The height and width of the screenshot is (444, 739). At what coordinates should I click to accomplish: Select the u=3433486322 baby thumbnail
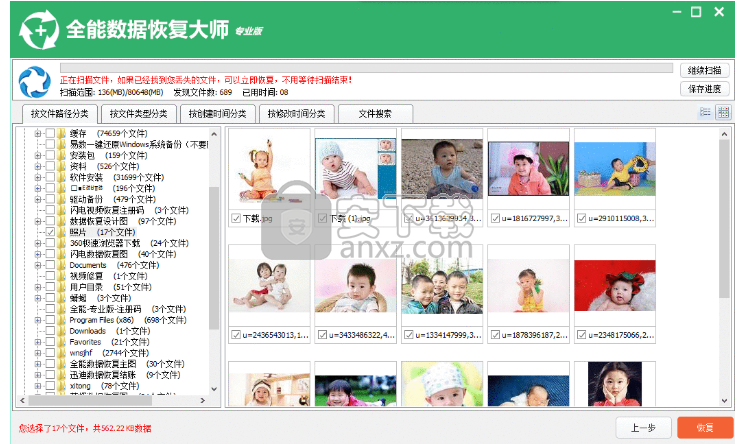click(x=355, y=285)
